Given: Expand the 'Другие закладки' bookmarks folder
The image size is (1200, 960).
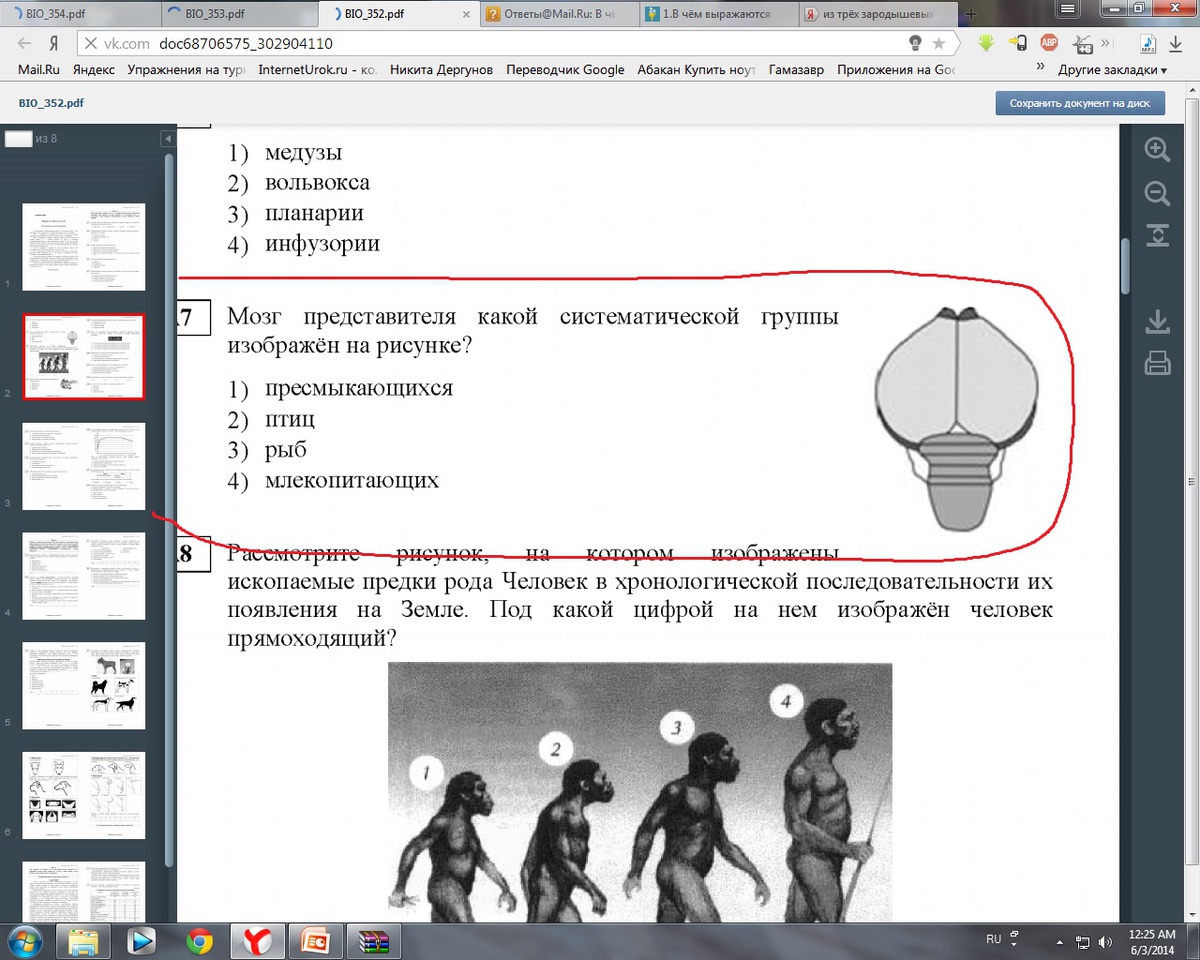Looking at the screenshot, I should (1112, 70).
